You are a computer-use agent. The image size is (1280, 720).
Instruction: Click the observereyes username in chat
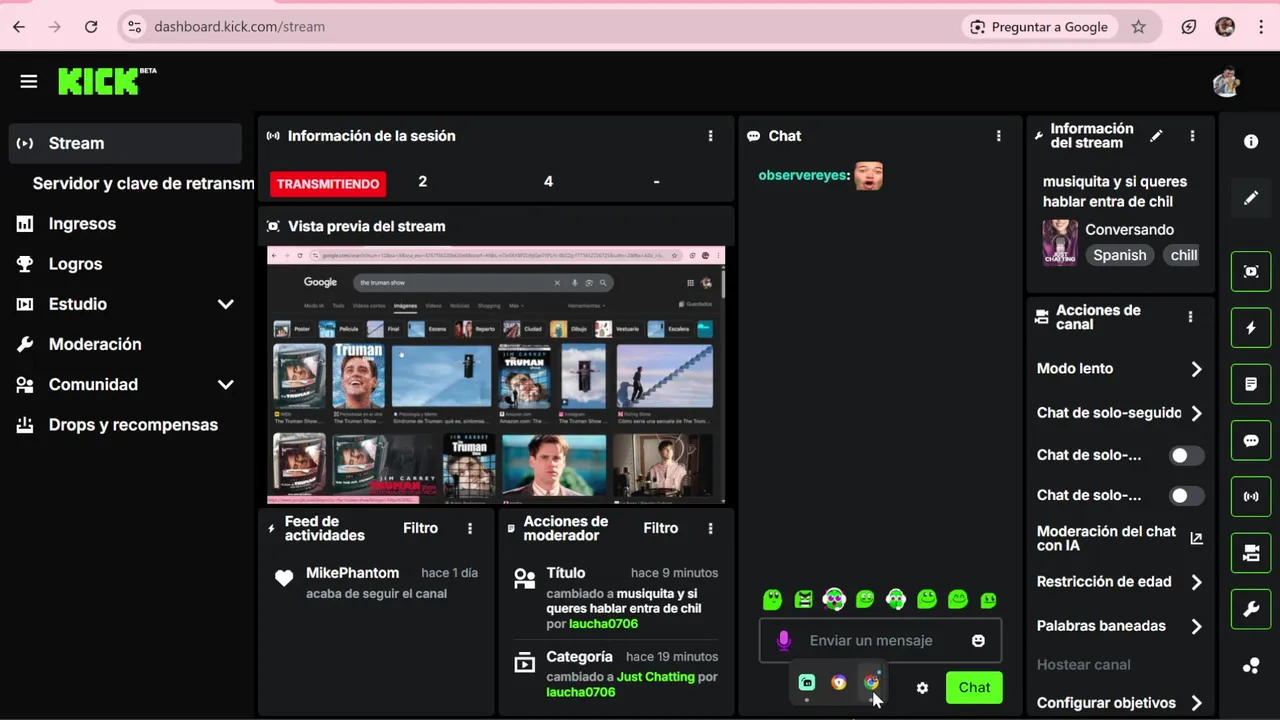click(804, 175)
